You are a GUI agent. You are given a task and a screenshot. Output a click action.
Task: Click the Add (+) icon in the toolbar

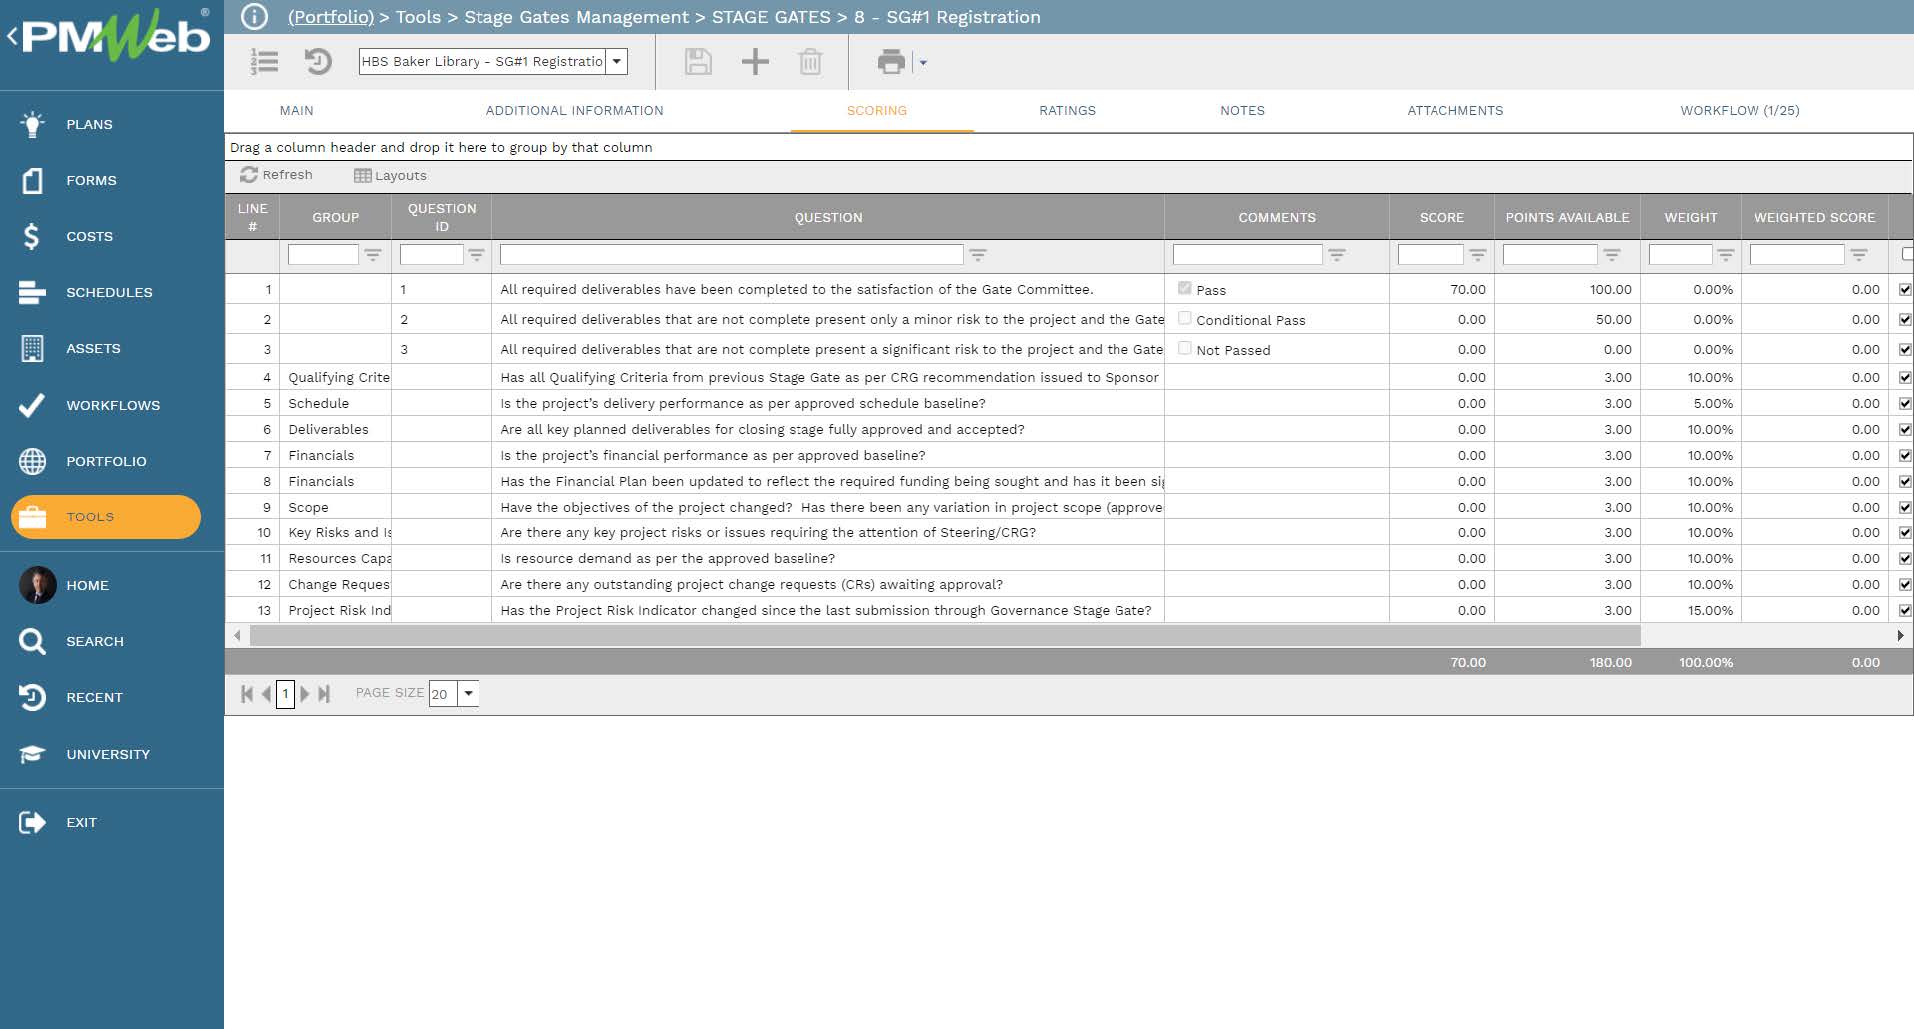click(755, 62)
